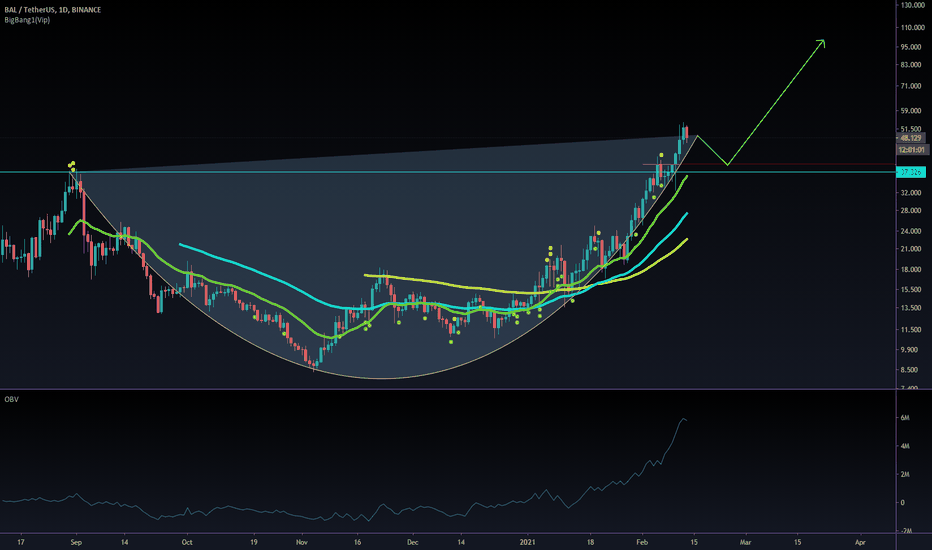Click the current price label 48.129

pyautogui.click(x=912, y=138)
